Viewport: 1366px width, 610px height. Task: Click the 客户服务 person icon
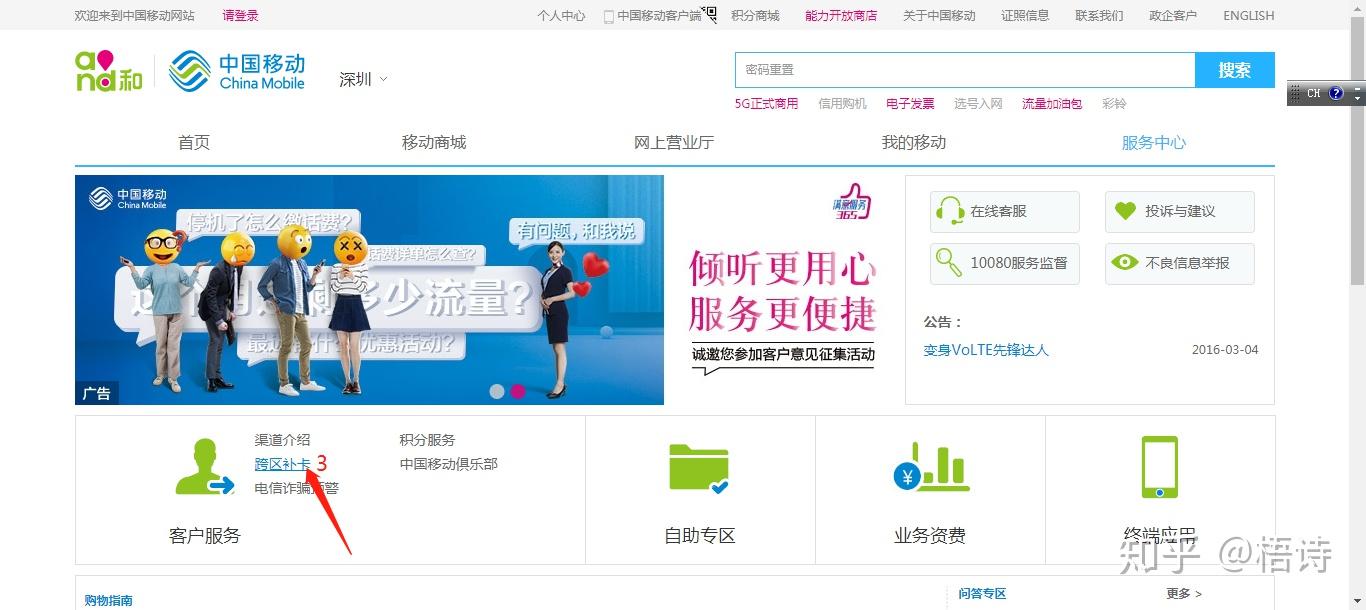click(204, 467)
